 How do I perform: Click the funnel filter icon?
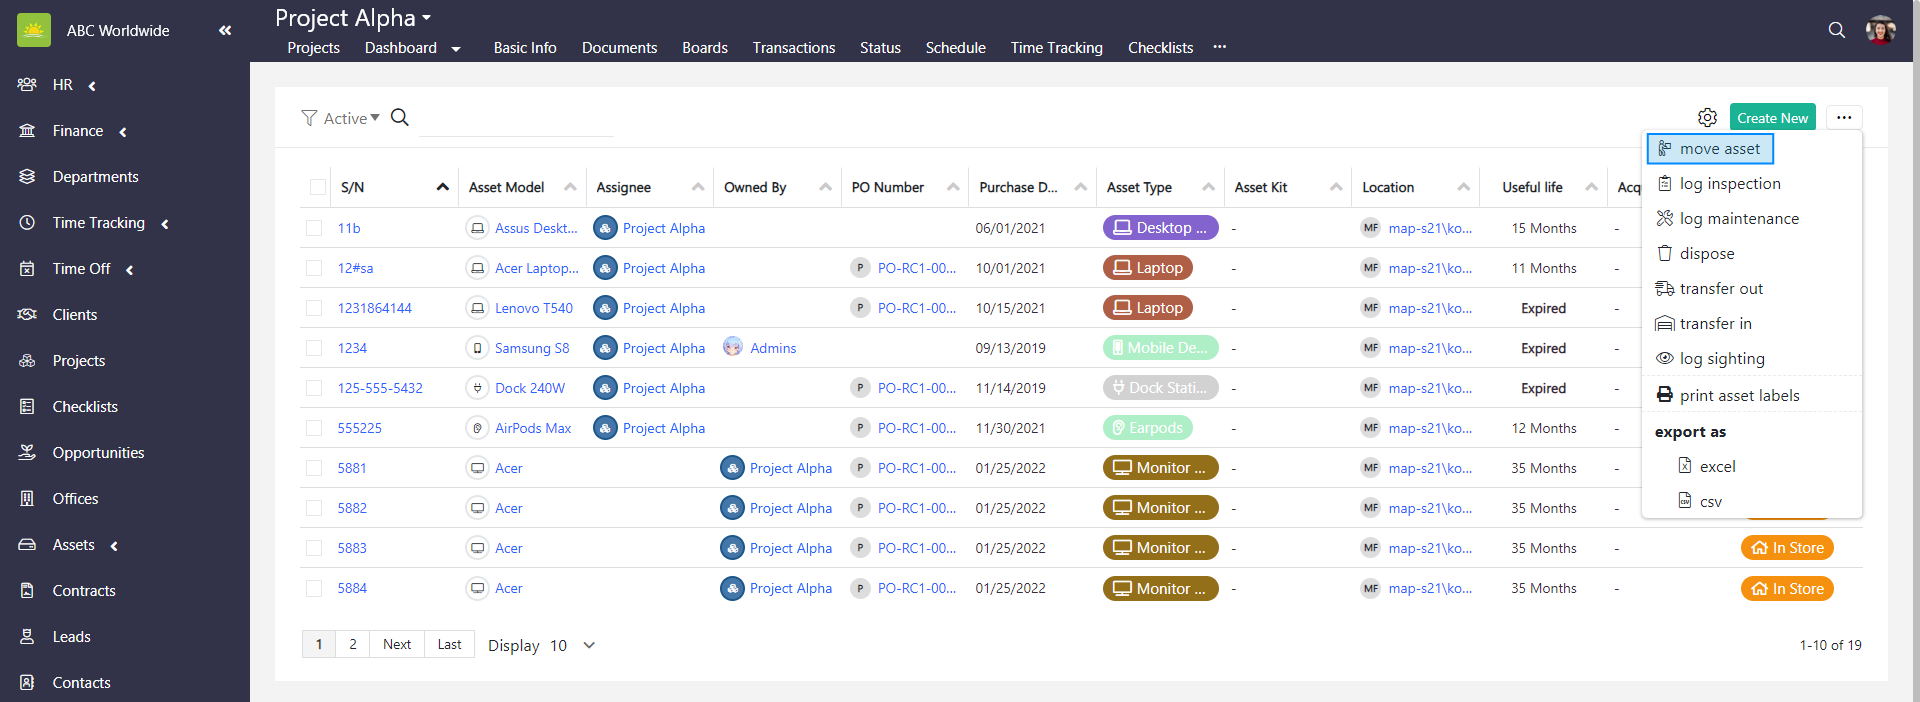pyautogui.click(x=309, y=118)
